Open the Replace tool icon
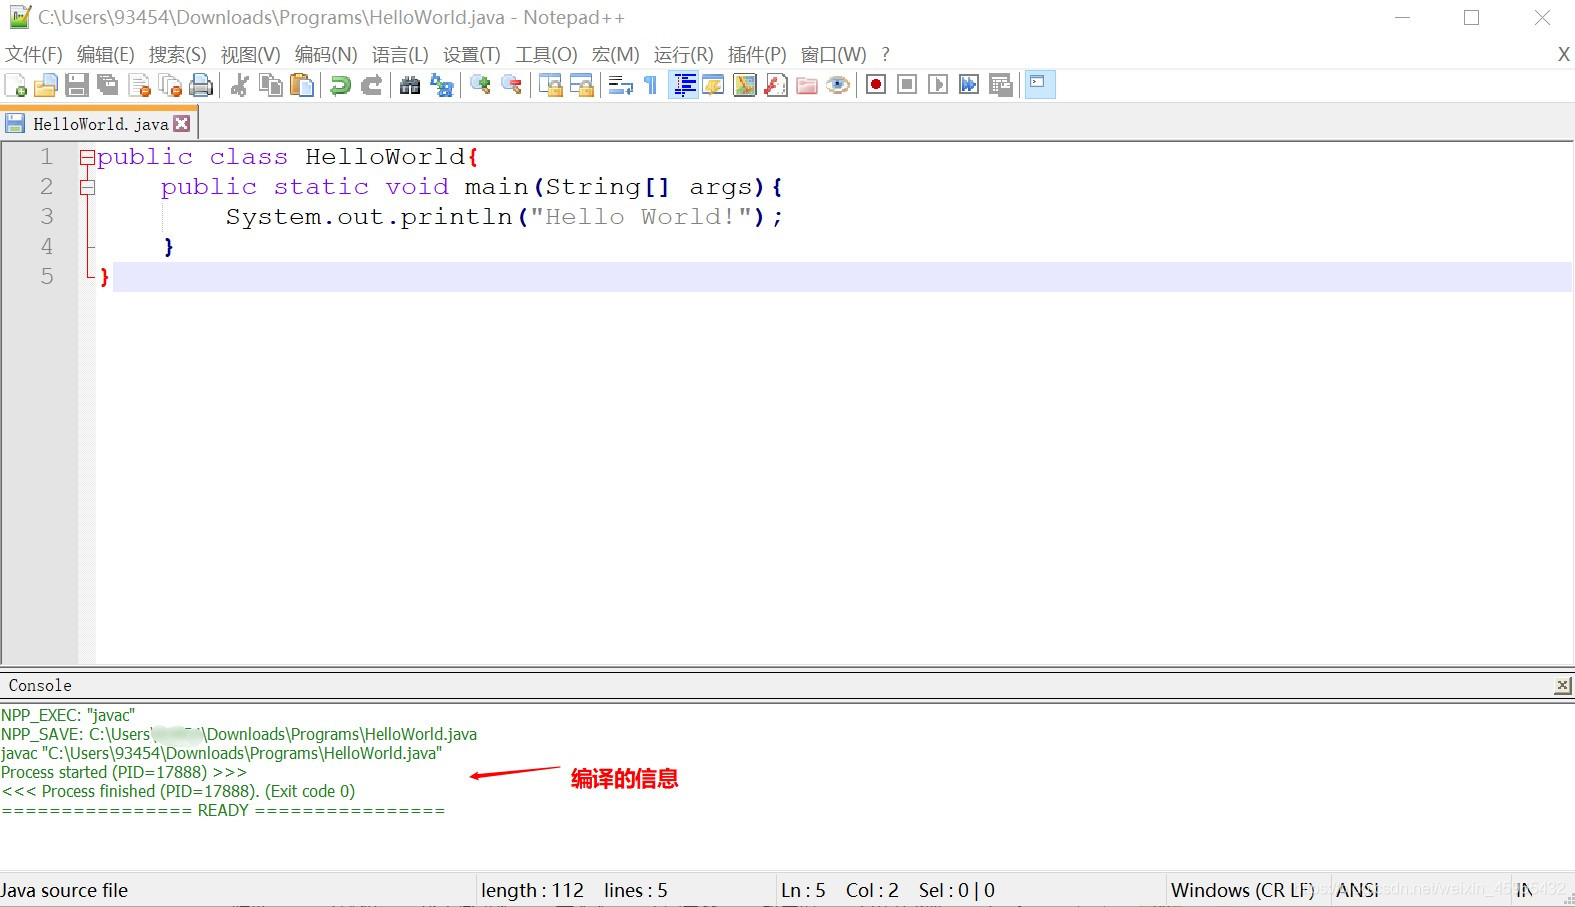The height and width of the screenshot is (907, 1575). [441, 85]
